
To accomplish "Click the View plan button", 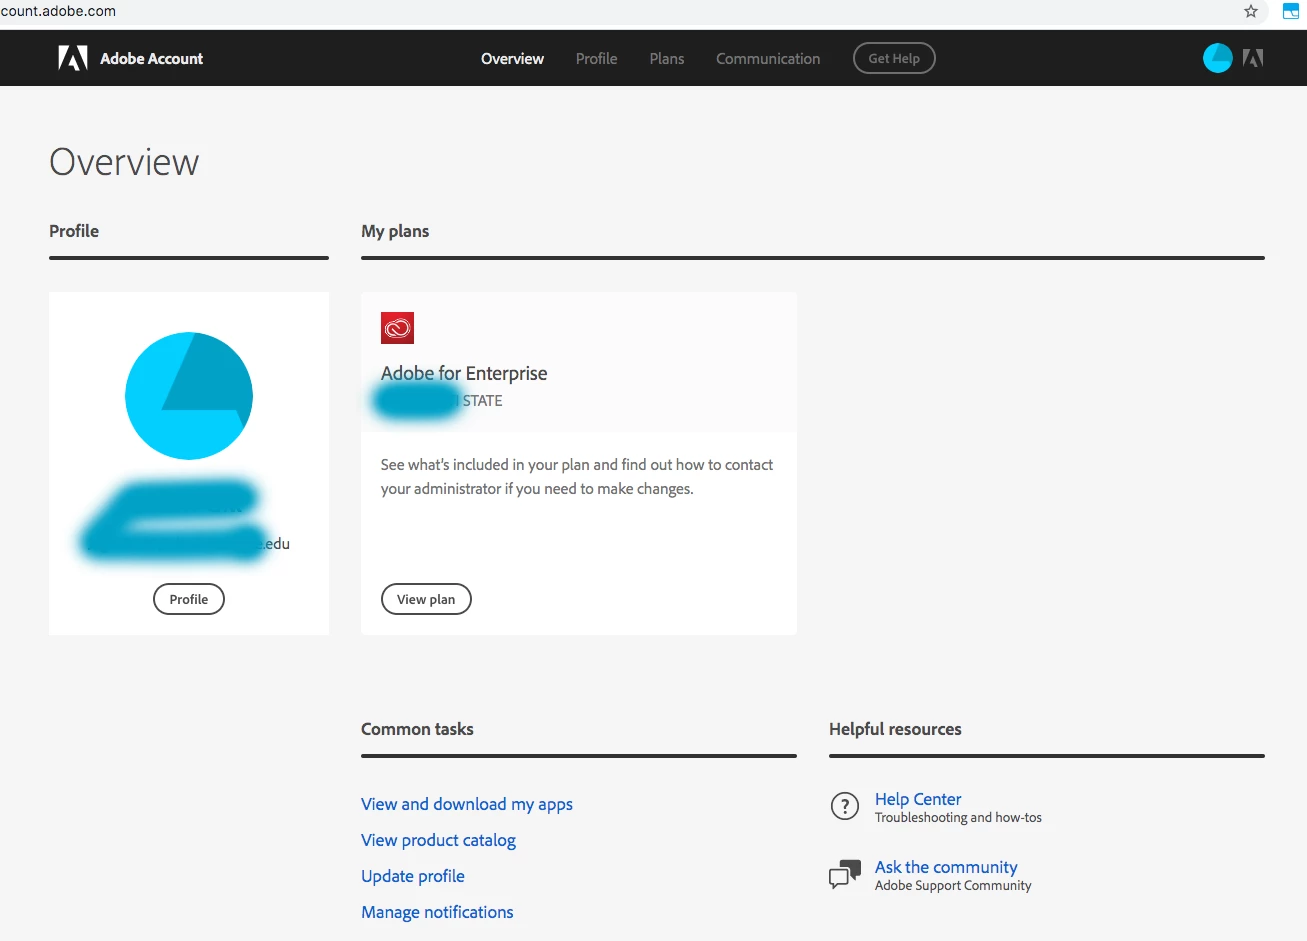I will [x=426, y=599].
